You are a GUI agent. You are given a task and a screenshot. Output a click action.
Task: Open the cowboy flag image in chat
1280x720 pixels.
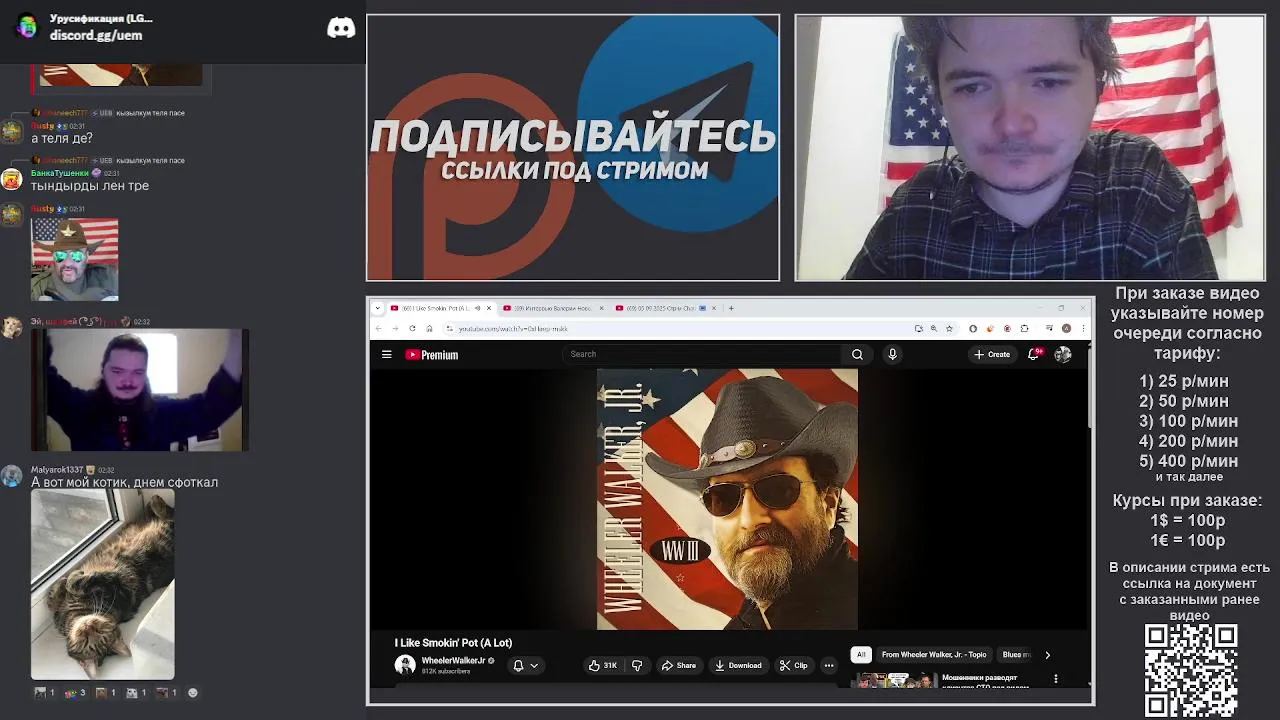point(75,260)
